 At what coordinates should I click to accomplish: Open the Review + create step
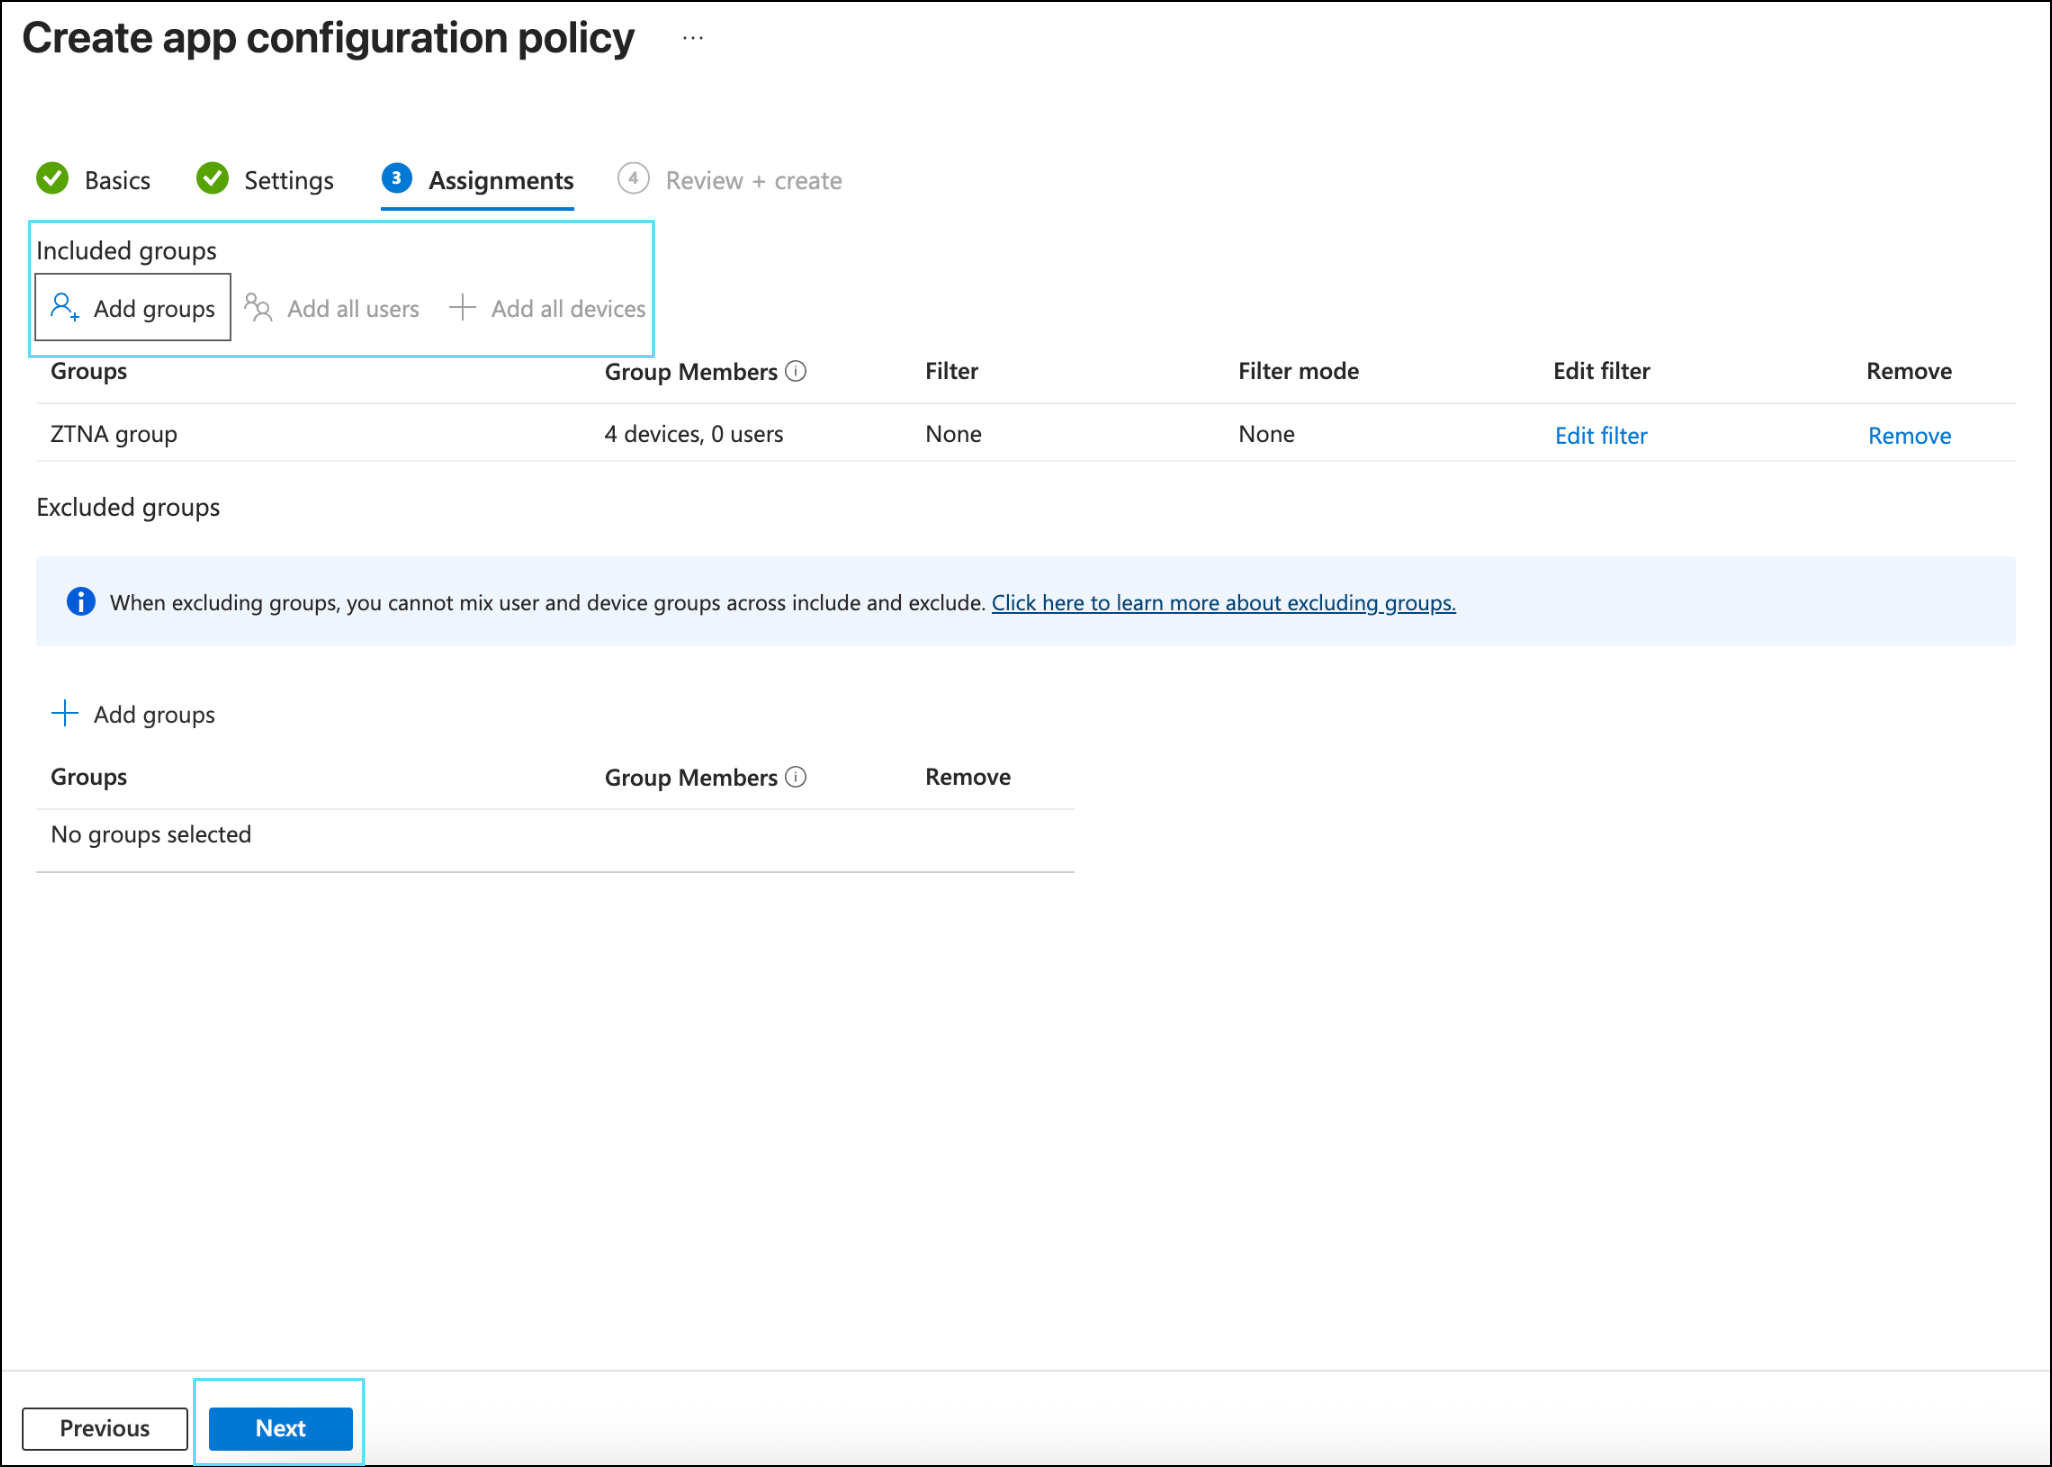click(753, 181)
